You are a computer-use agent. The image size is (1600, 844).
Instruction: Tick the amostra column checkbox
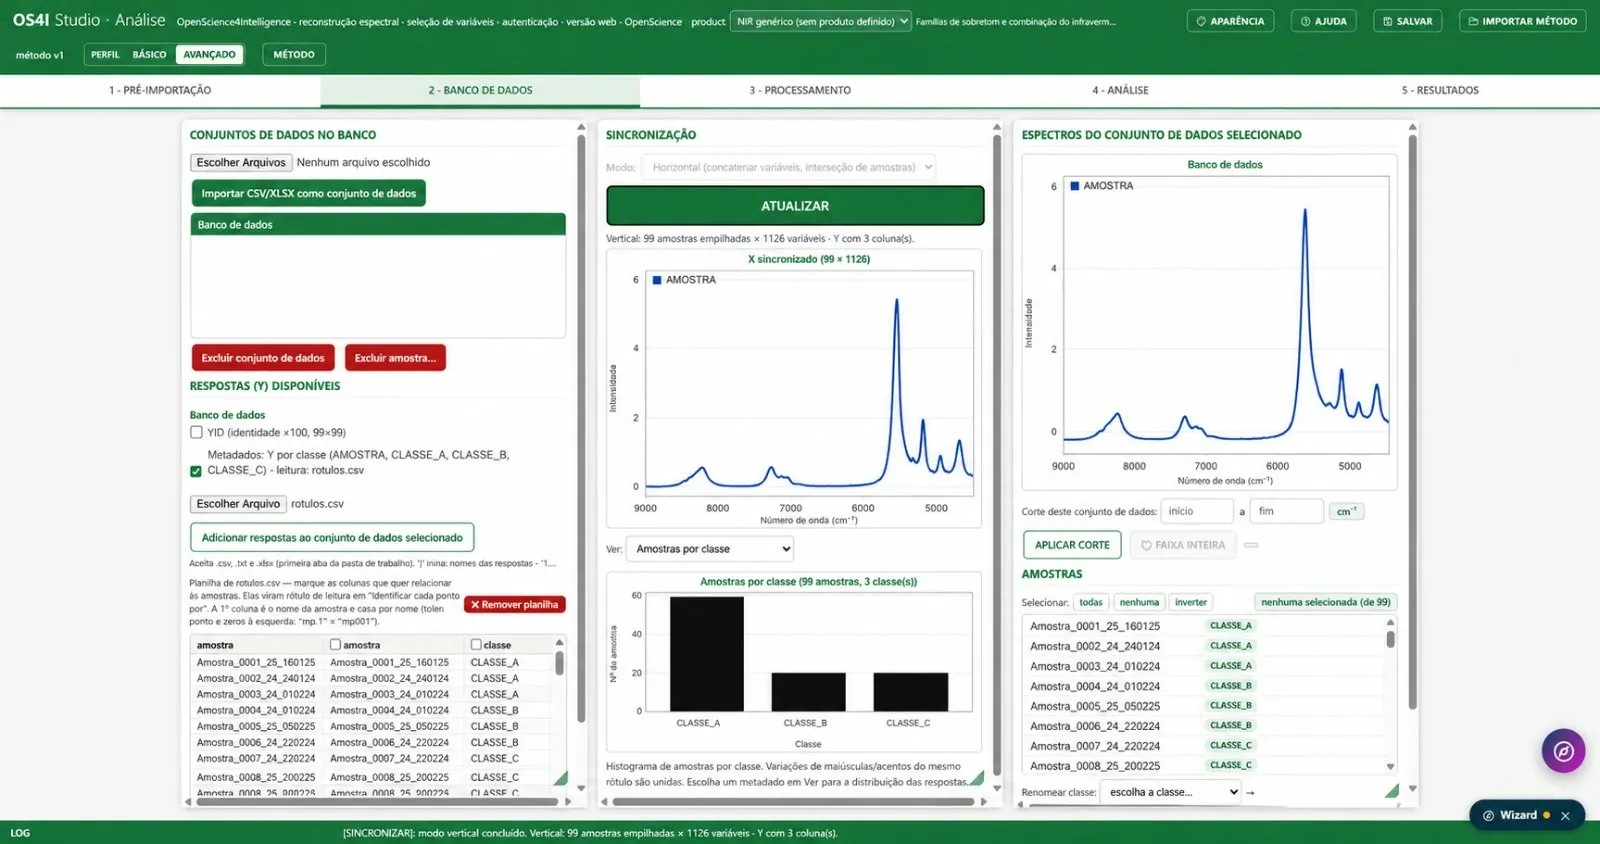tap(335, 645)
